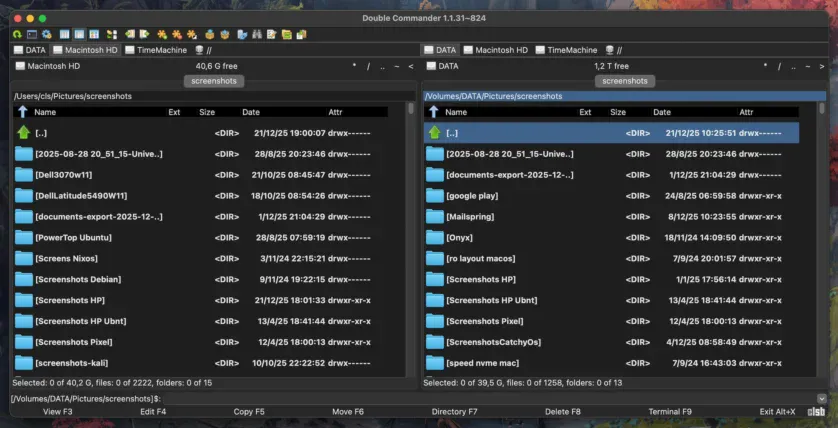Click the up-arrow icon in left panel header
The image size is (838, 428).
point(22,112)
